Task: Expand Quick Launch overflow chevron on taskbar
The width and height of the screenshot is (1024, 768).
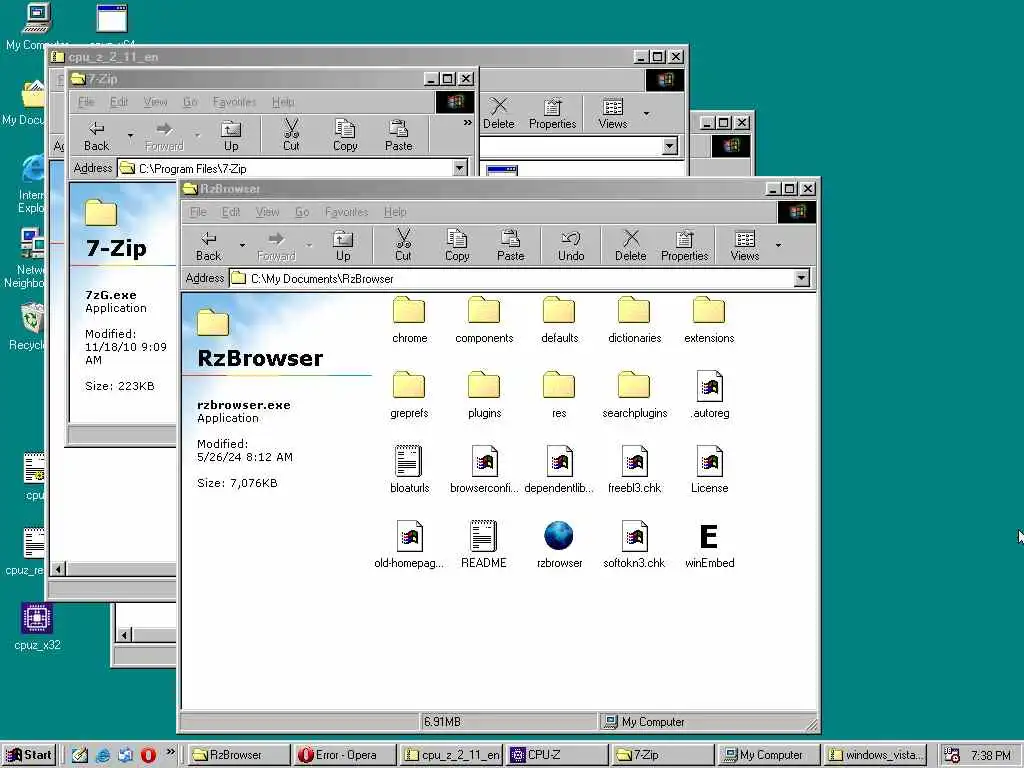Action: (x=170, y=752)
